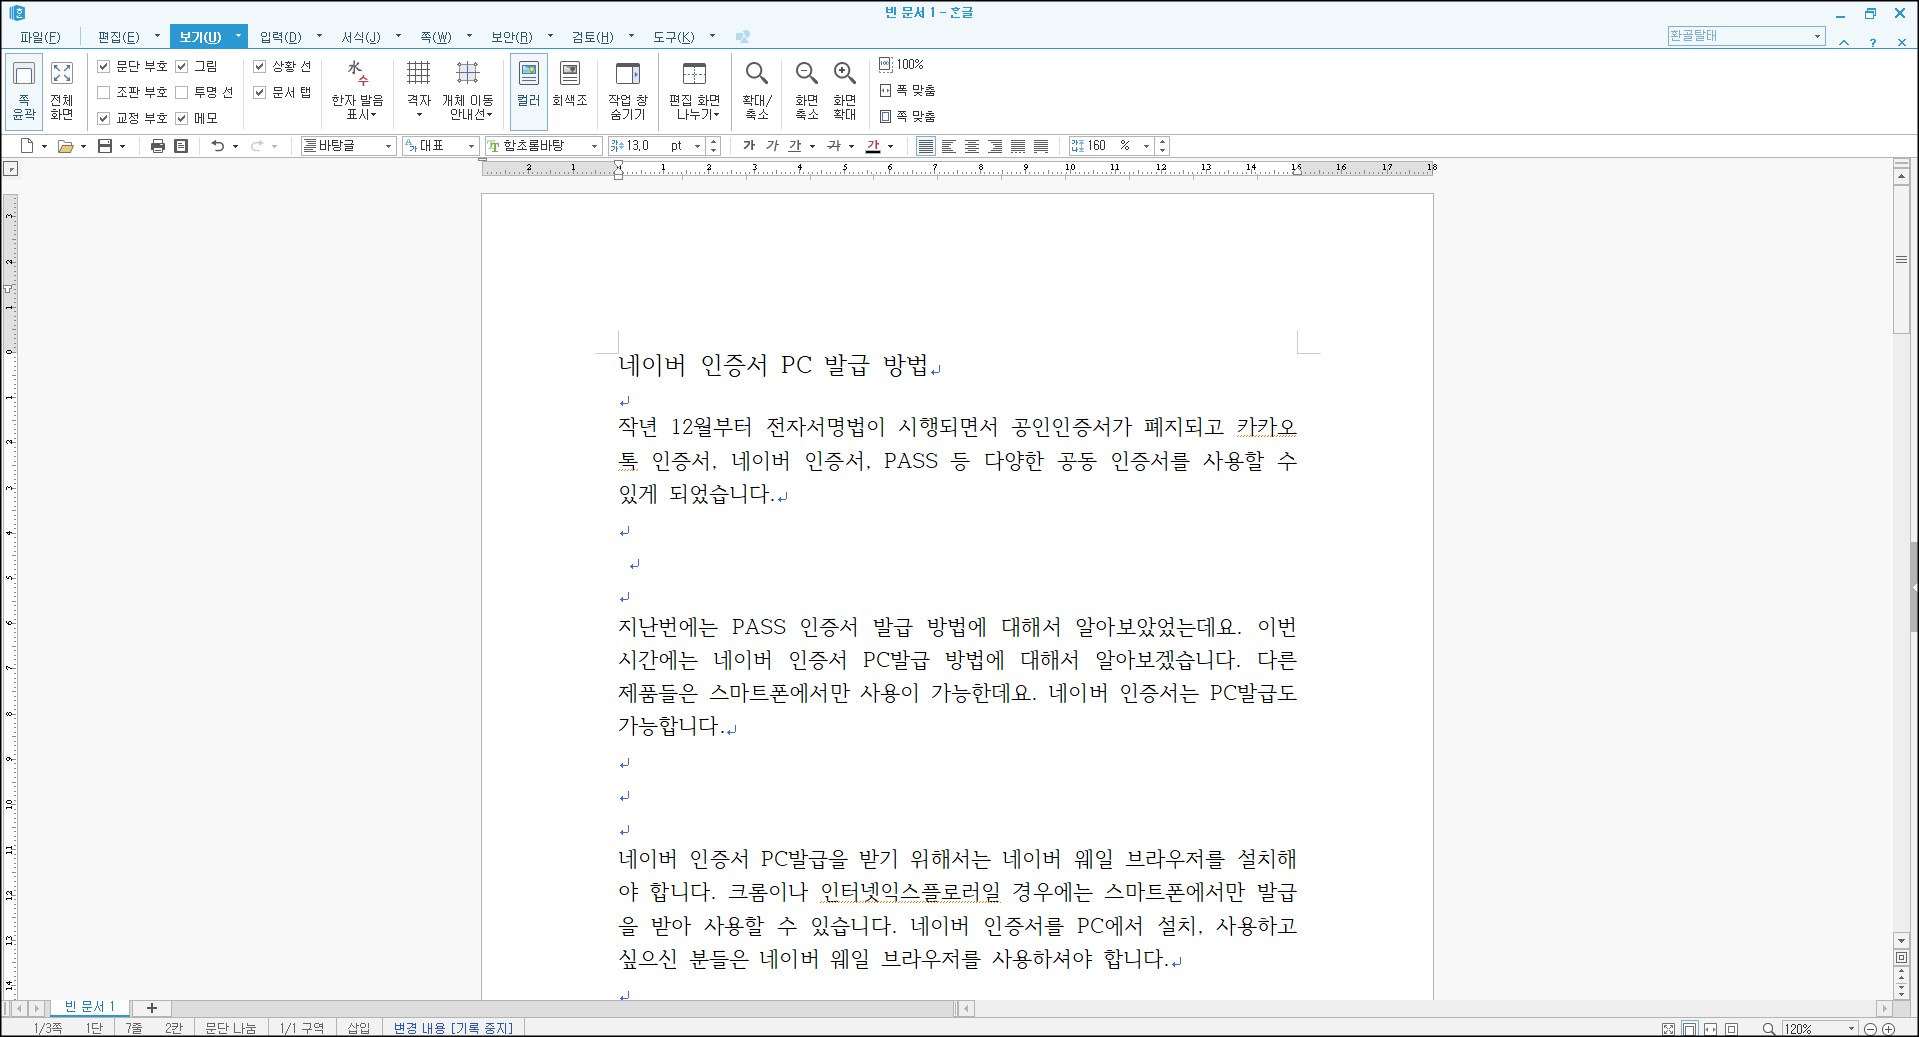Open the 대표 language dropdown
Viewport: 1919px width, 1037px height.
pos(471,146)
